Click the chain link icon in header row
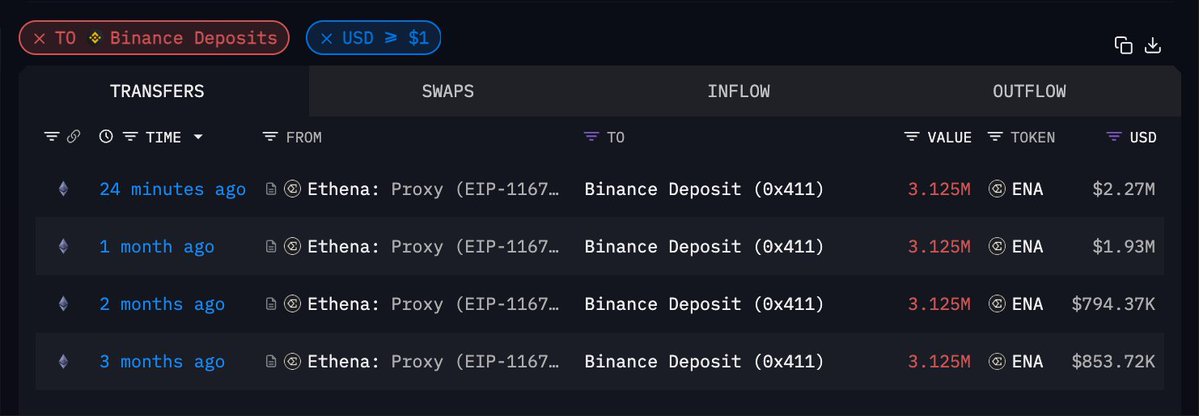The image size is (1199, 416). 73,137
